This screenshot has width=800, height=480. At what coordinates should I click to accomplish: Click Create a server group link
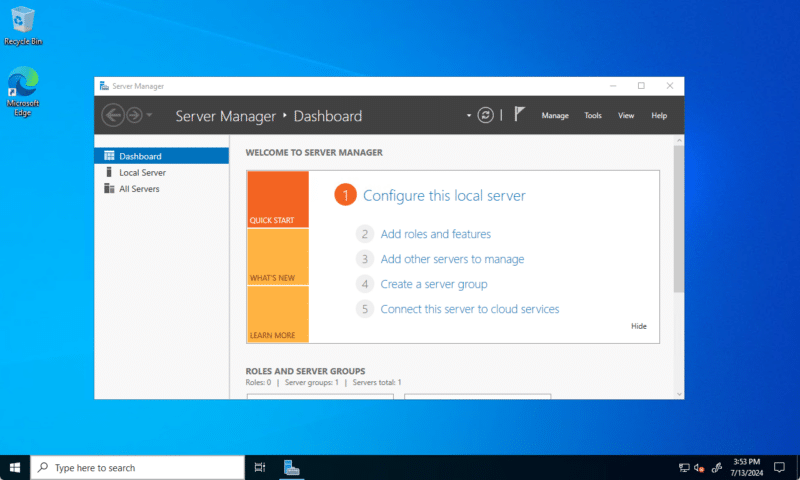coord(434,284)
